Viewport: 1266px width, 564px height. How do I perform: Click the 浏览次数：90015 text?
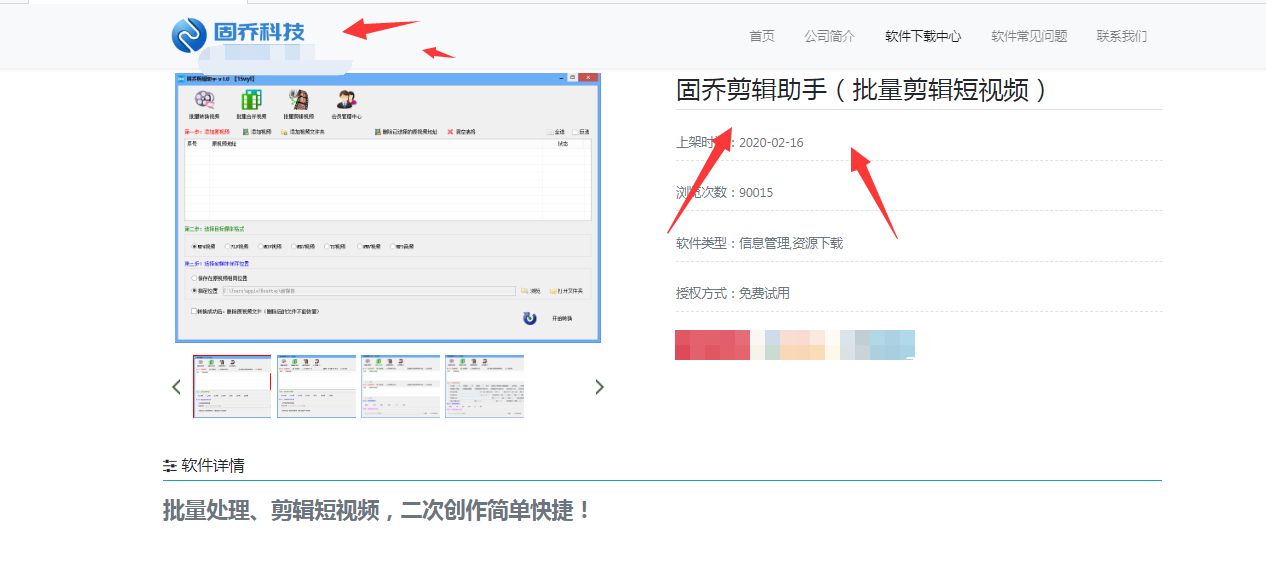click(x=725, y=192)
